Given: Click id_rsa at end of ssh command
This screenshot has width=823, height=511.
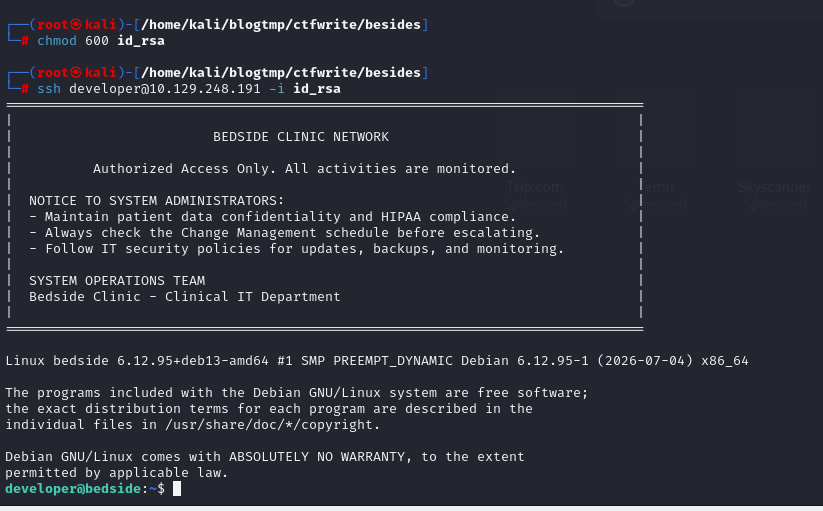Looking at the screenshot, I should 316,89.
